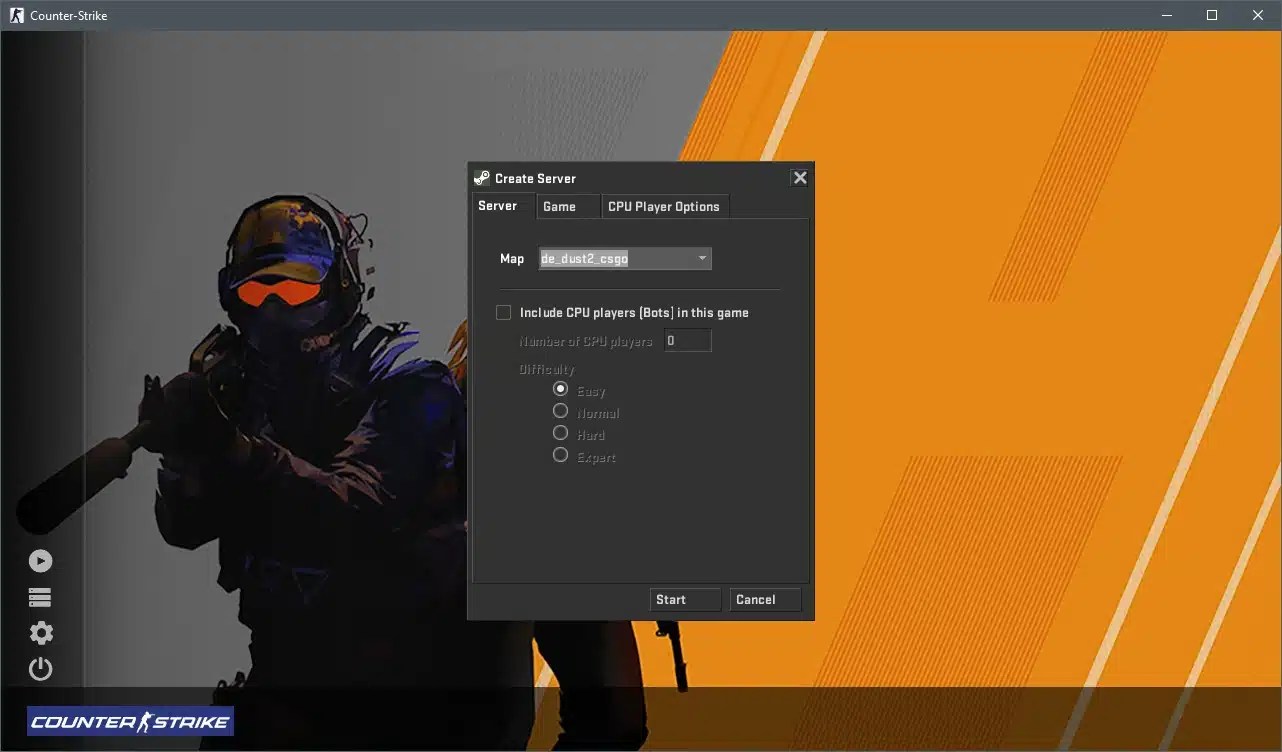Image resolution: width=1282 pixels, height=752 pixels.
Task: Open the CPU Player Options tab
Action: 664,206
